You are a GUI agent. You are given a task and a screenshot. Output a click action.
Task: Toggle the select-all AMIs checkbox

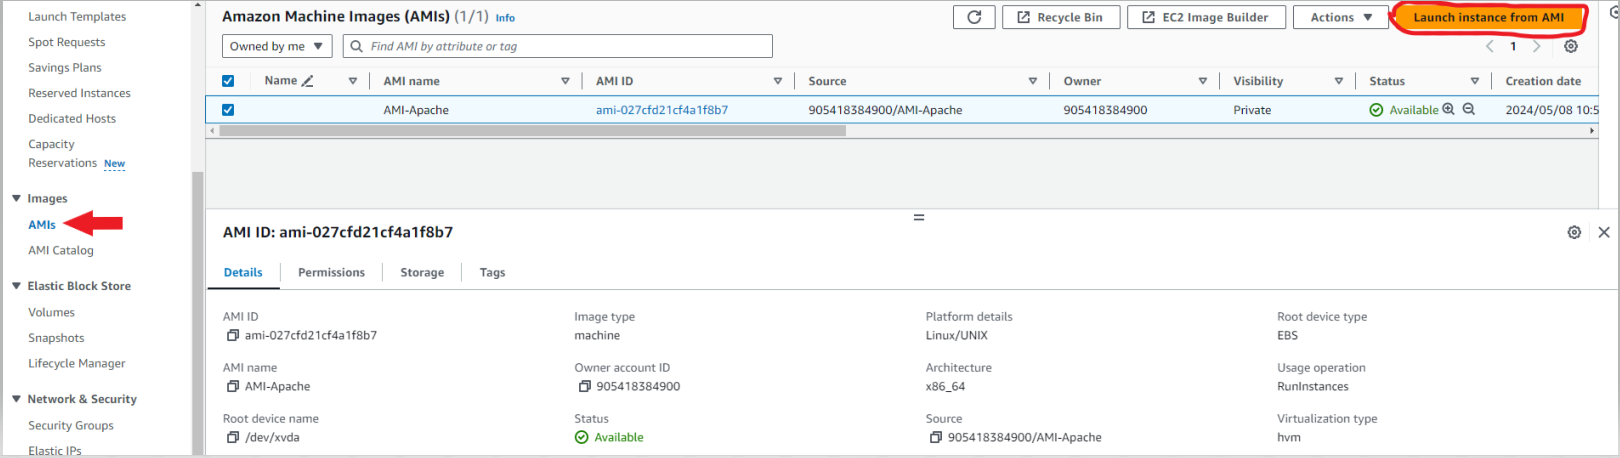228,81
